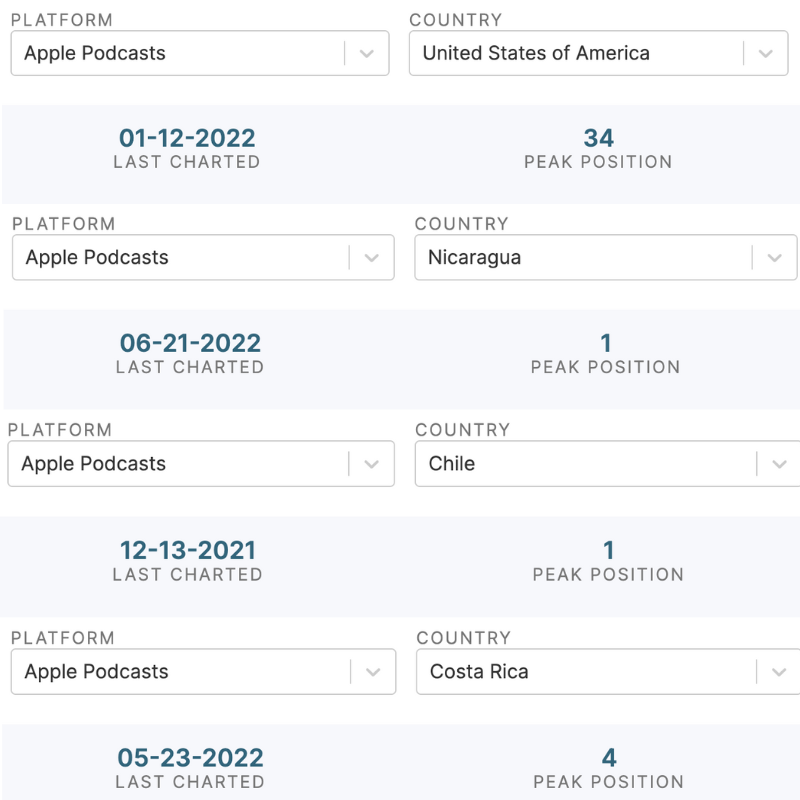Click platform chevron in the Chile row
The width and height of the screenshot is (800, 800).
coord(372,464)
